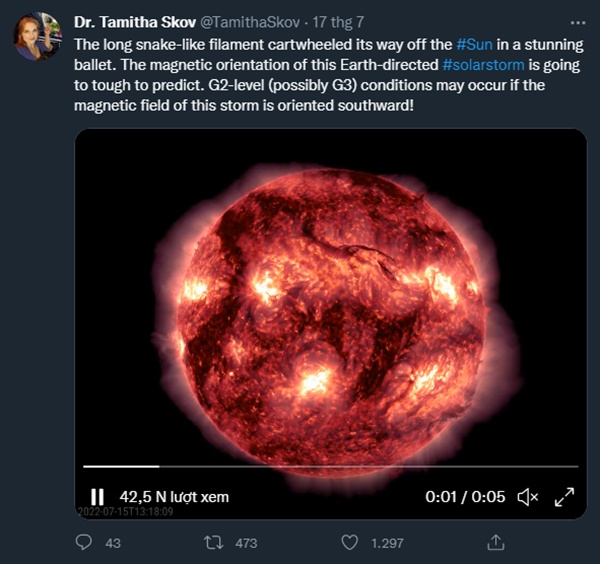
Task: Unmute the video sound speaker icon
Action: point(529,497)
